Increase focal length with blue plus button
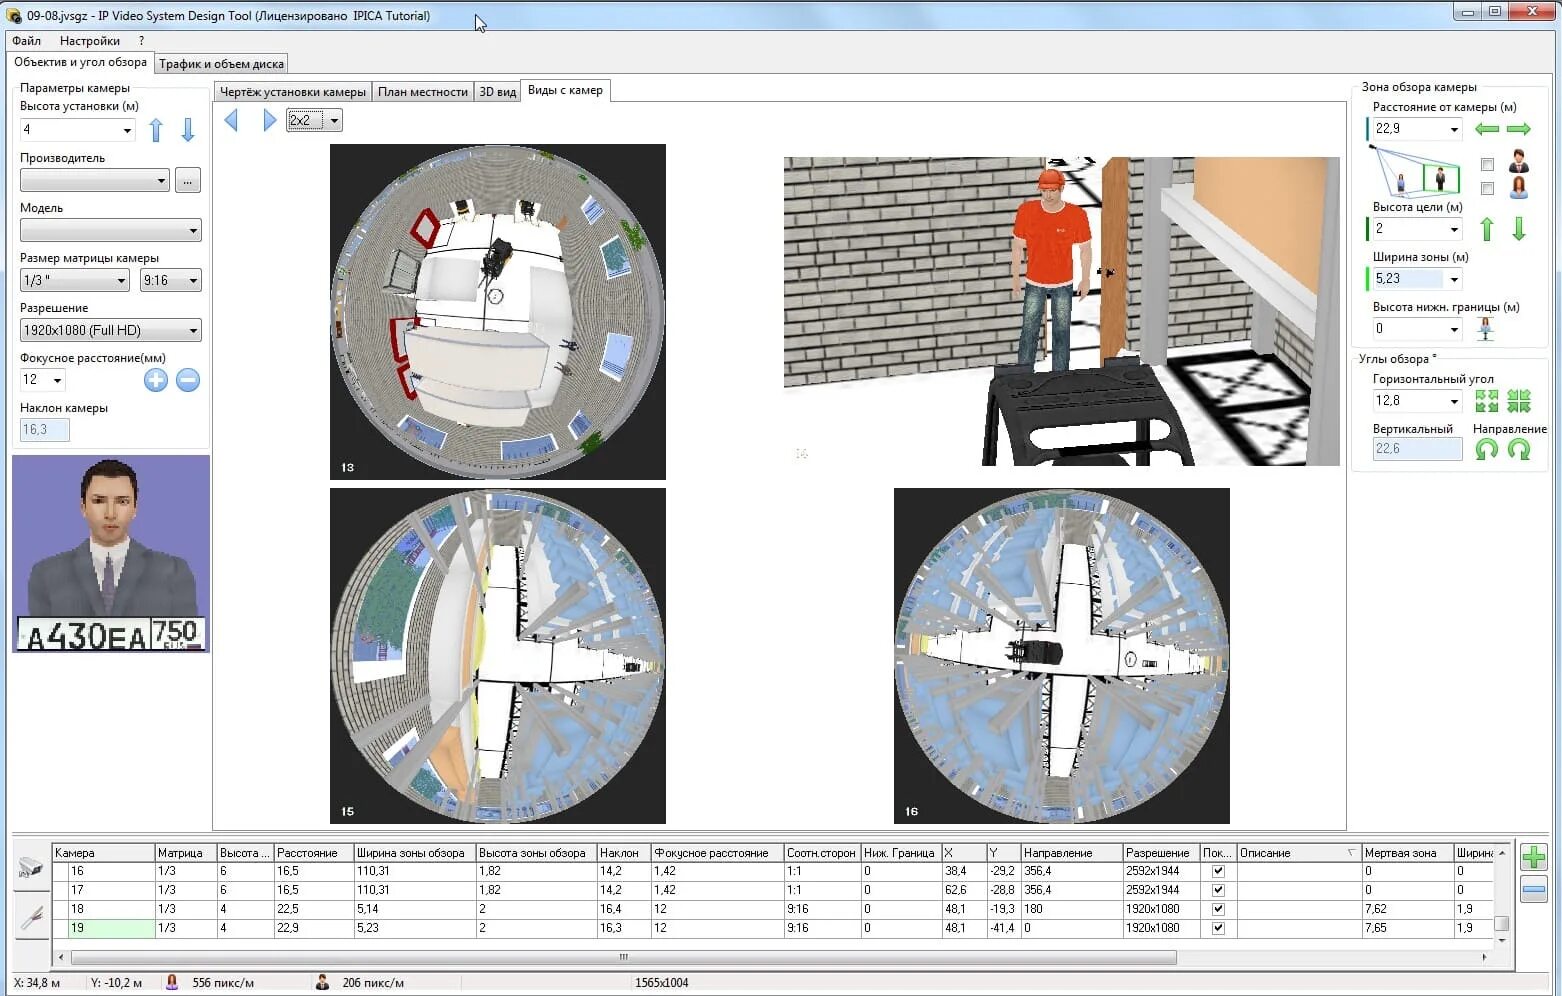Viewport: 1562px width, 996px height. [156, 380]
